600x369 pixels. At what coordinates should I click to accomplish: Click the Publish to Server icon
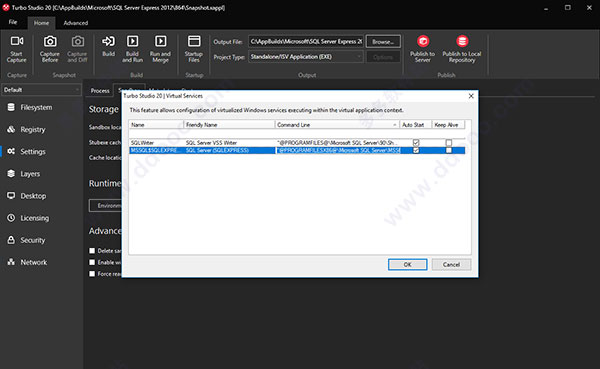(x=423, y=41)
